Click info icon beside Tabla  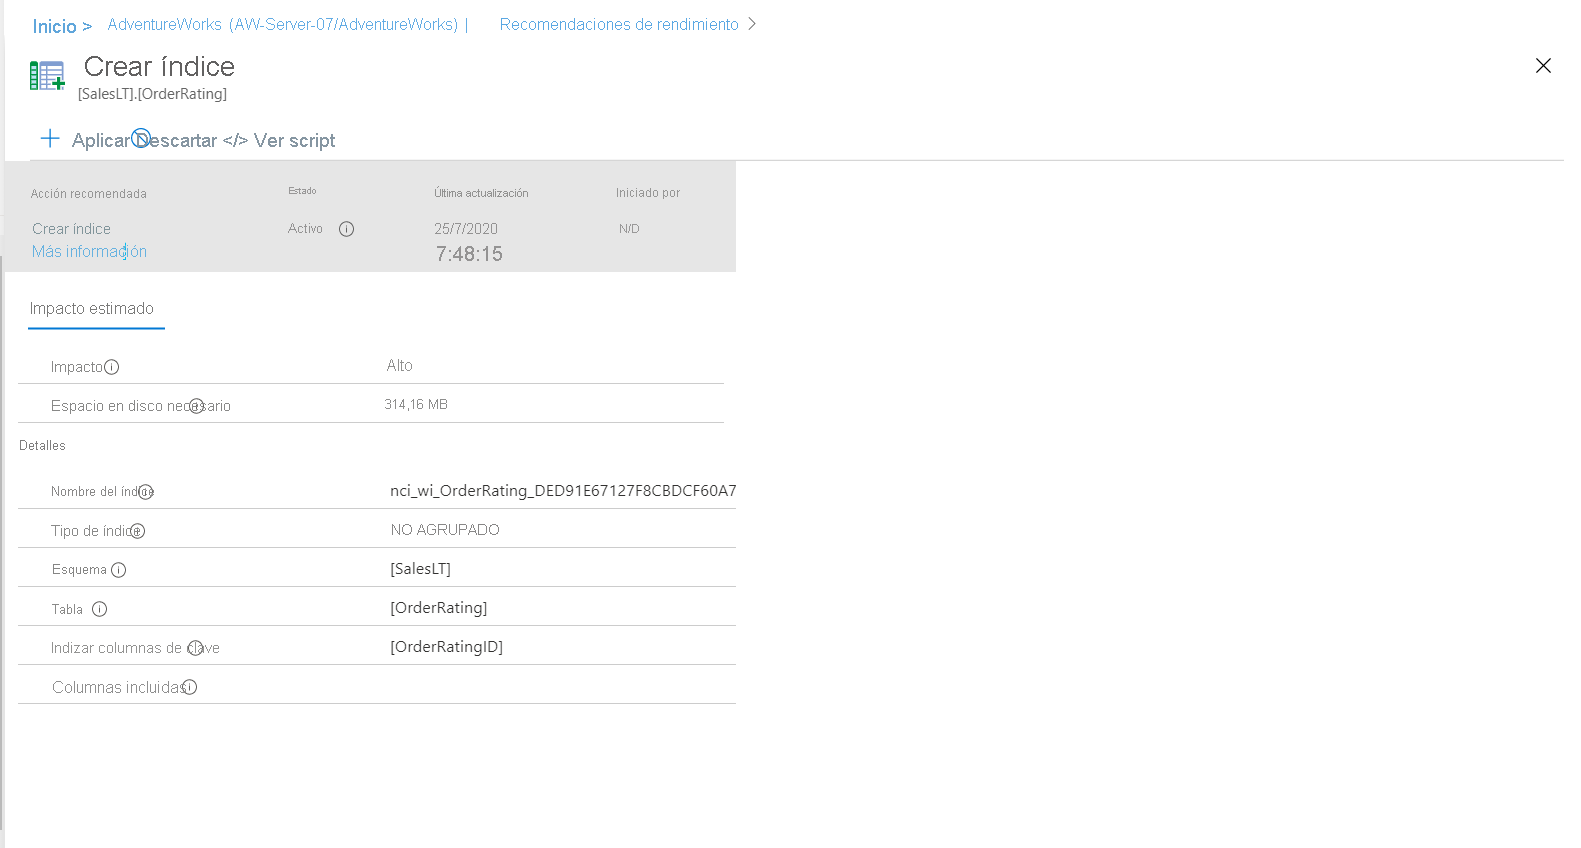click(x=100, y=609)
